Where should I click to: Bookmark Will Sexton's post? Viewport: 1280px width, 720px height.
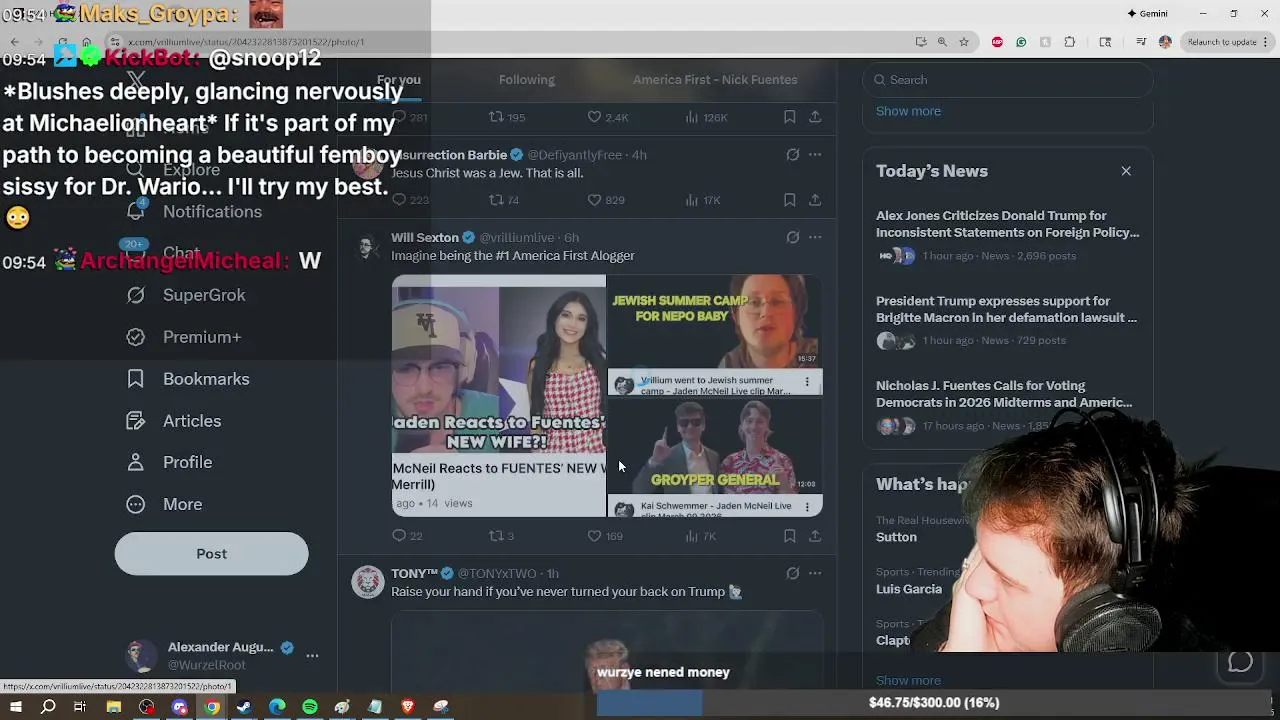pos(790,536)
